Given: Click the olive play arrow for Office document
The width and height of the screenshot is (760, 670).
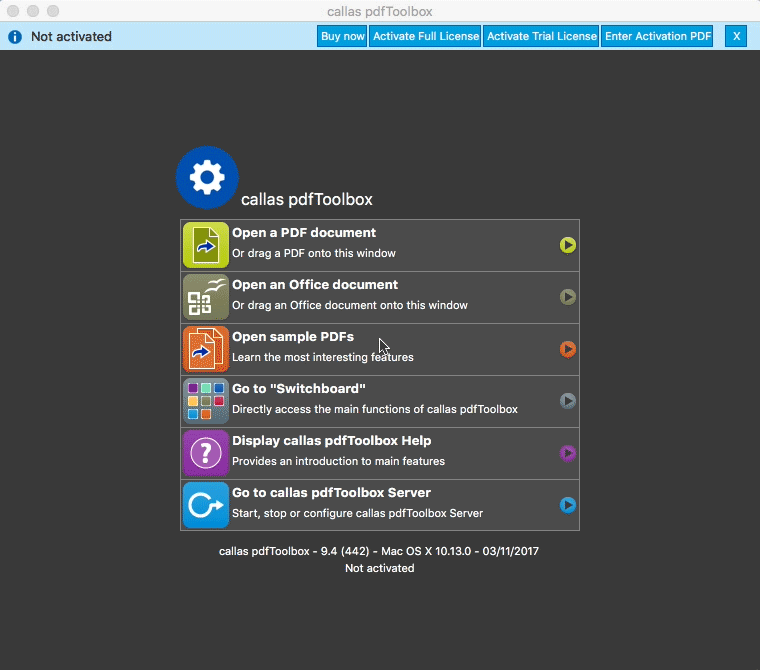Looking at the screenshot, I should [568, 297].
